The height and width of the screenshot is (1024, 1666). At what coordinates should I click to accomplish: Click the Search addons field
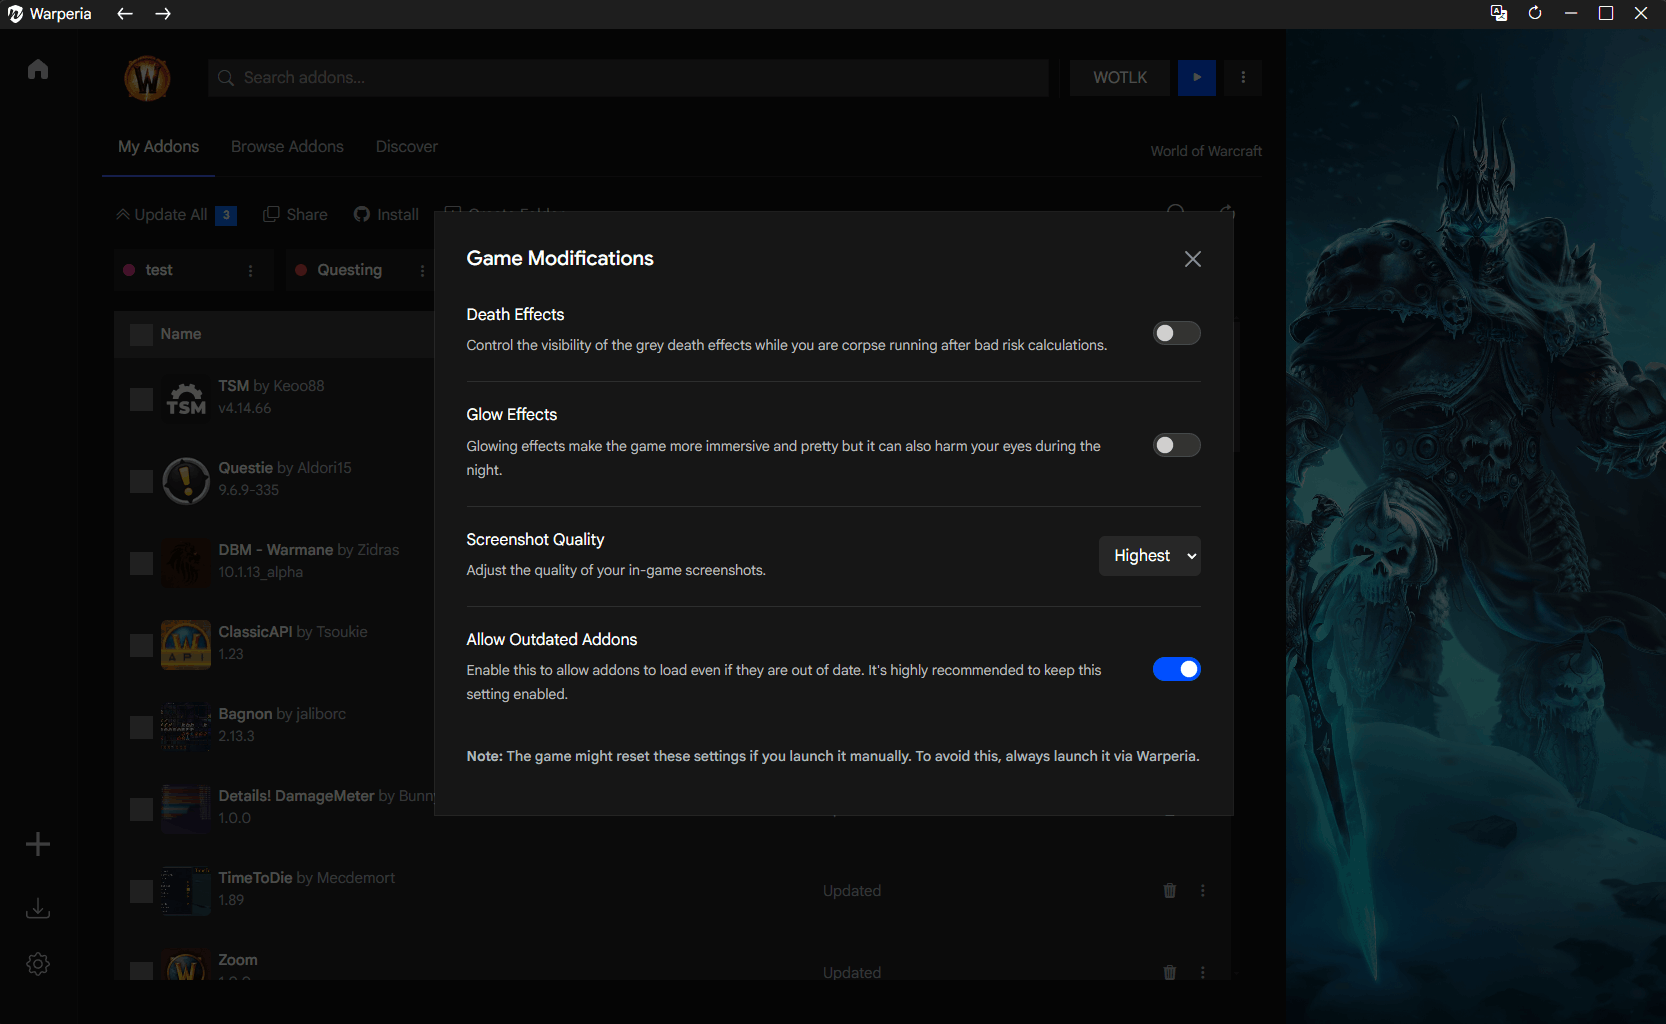[628, 78]
